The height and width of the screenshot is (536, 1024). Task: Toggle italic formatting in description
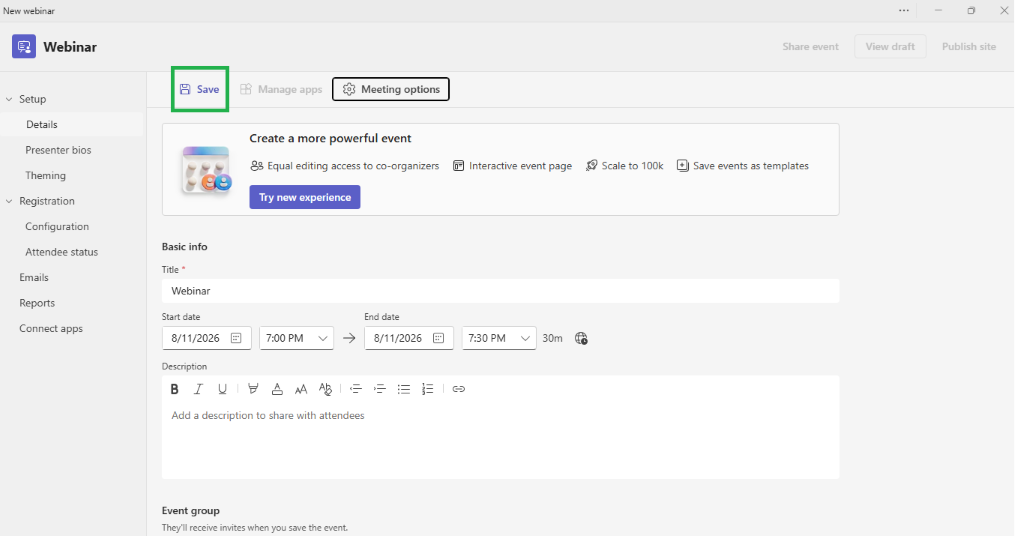click(x=198, y=389)
